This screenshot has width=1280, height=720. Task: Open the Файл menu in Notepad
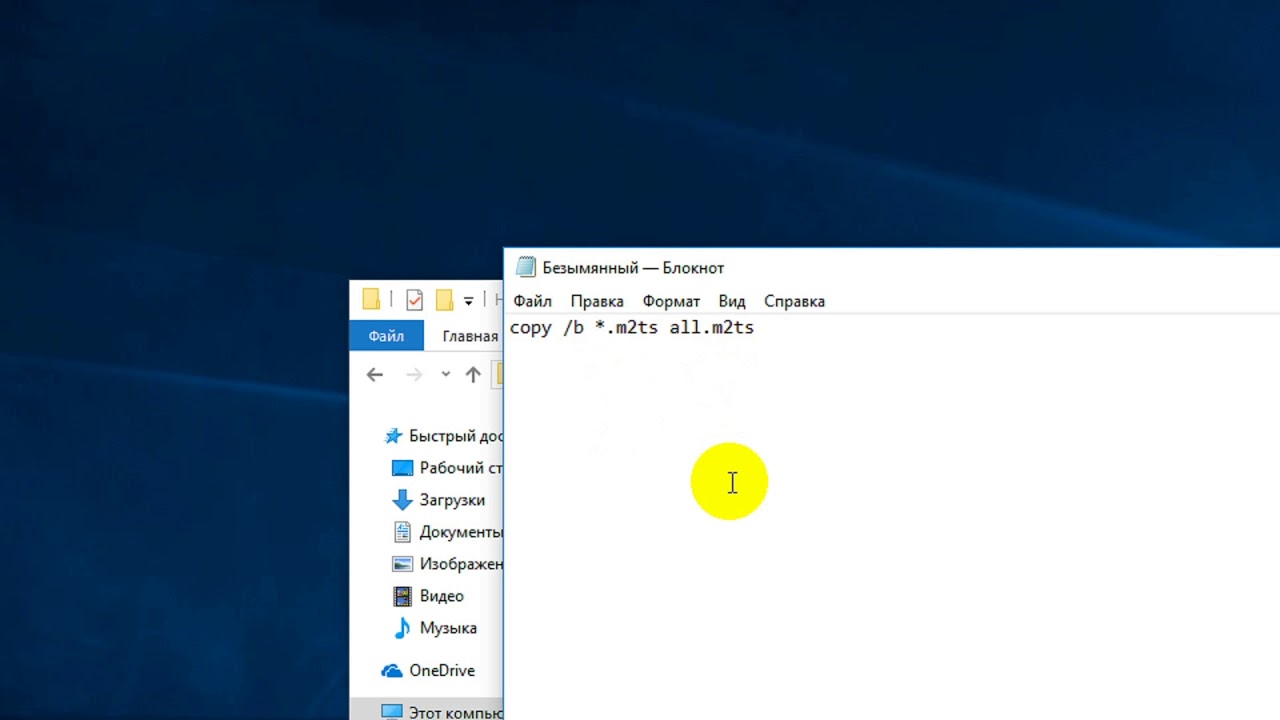tap(532, 301)
